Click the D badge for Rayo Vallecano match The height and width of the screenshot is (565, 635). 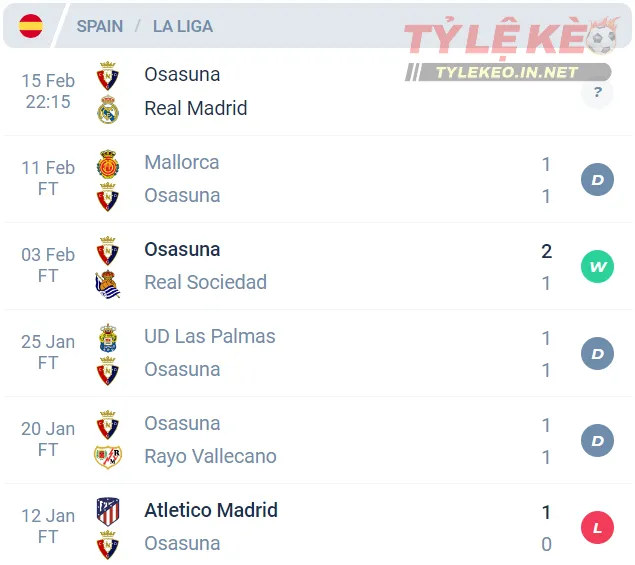(597, 440)
